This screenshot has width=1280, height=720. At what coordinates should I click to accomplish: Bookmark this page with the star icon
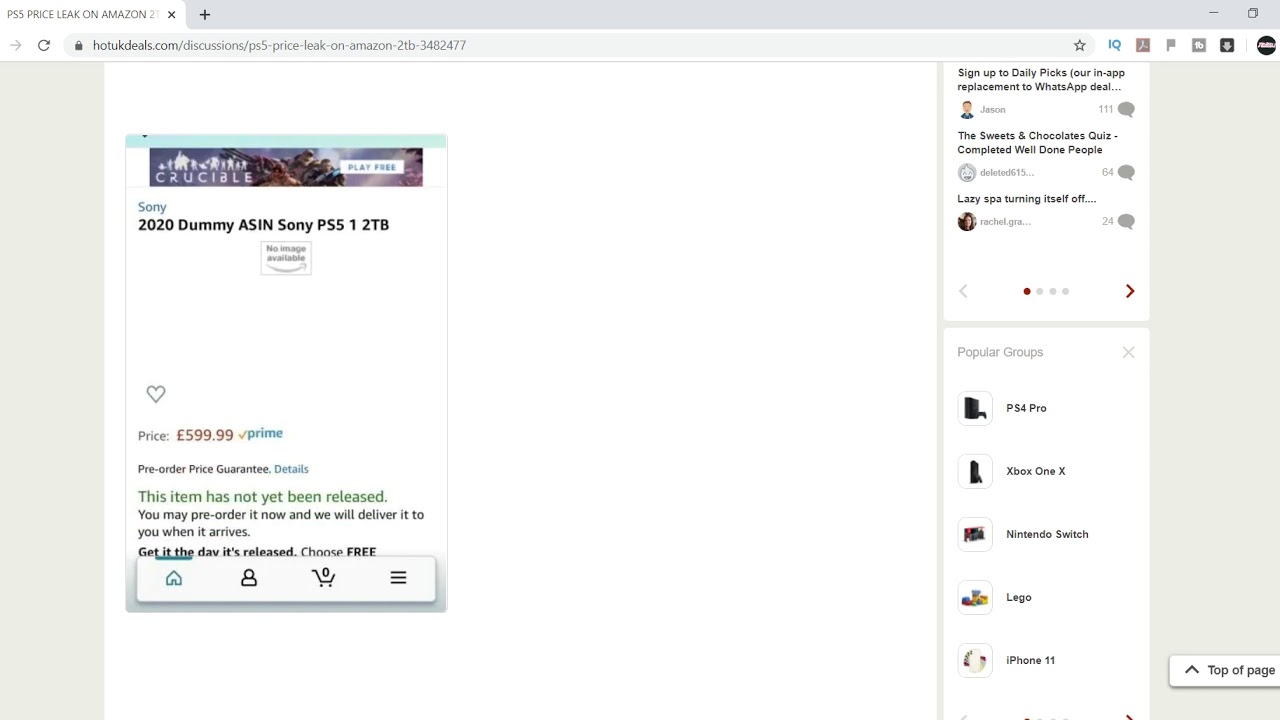pos(1080,45)
